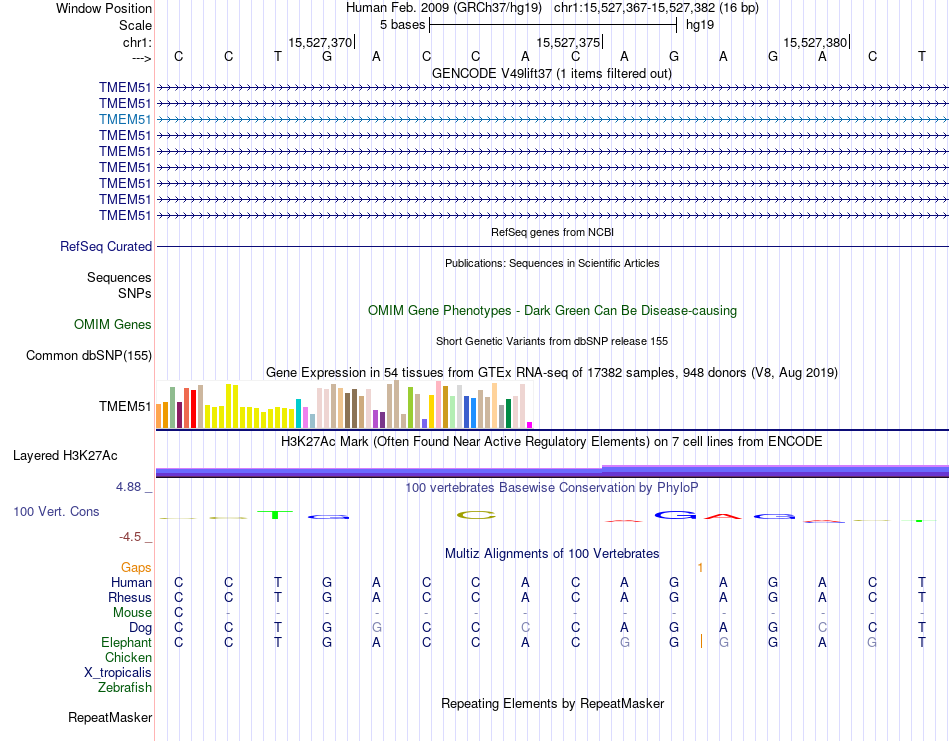The height and width of the screenshot is (741, 950).
Task: Click the '5 bases' scale bar
Action: pos(553,25)
